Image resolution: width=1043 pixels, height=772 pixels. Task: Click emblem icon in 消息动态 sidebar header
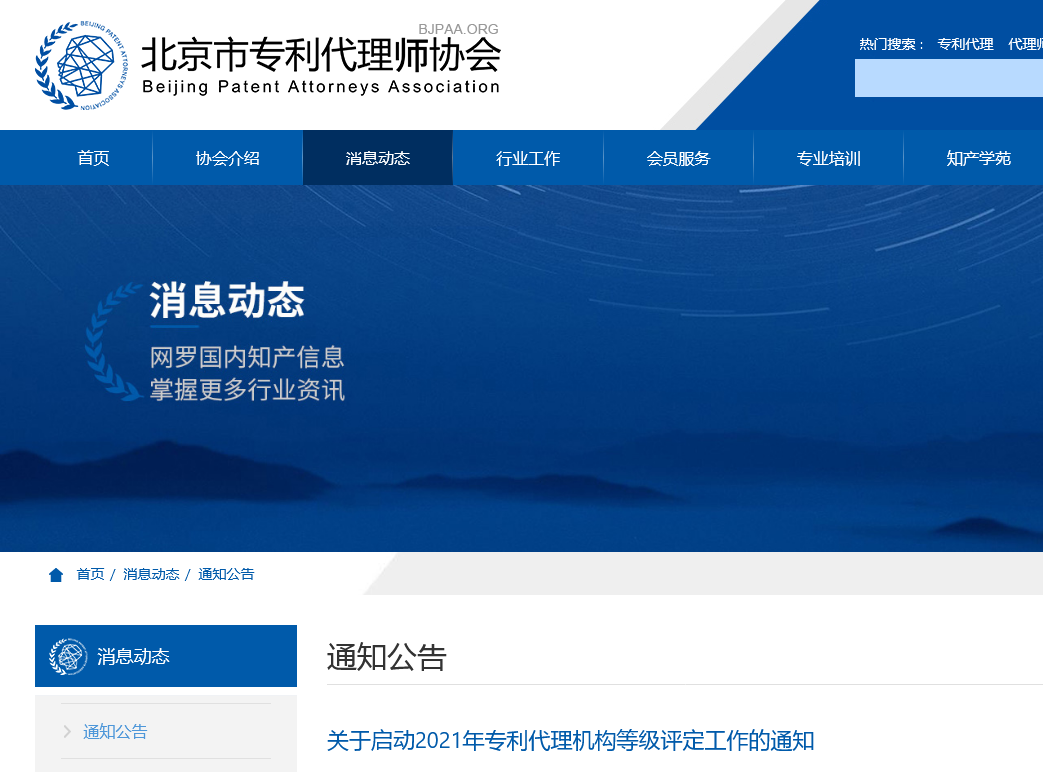pyautogui.click(x=68, y=656)
